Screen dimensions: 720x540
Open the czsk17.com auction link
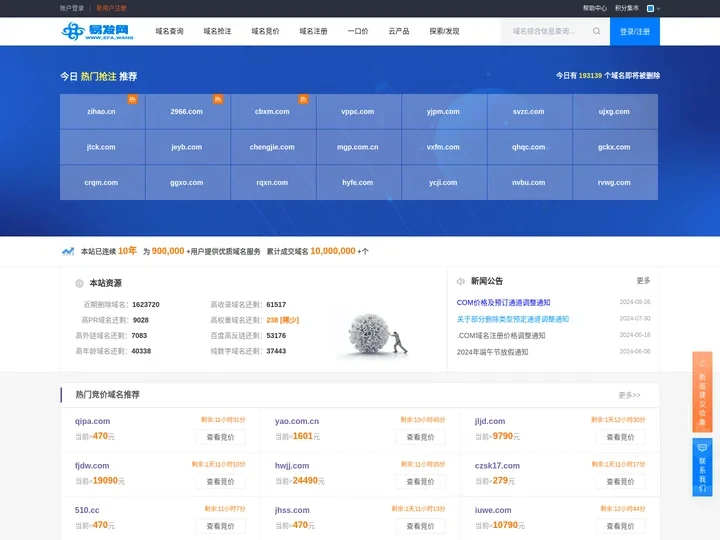pos(497,466)
